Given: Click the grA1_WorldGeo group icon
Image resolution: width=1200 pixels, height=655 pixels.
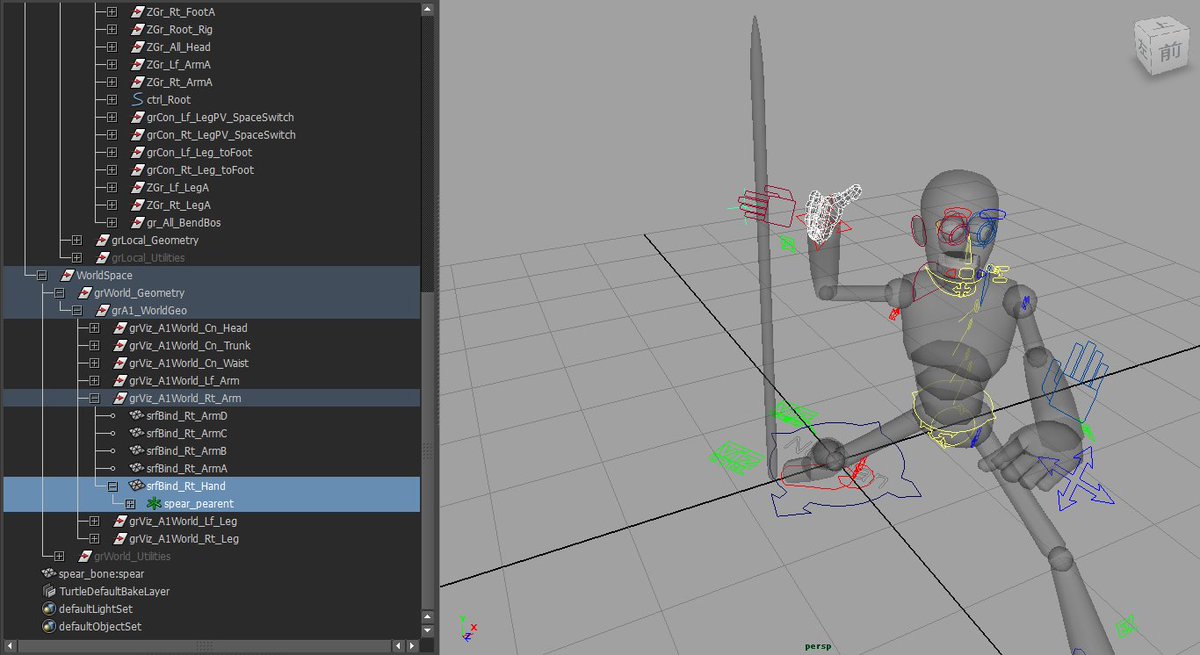Looking at the screenshot, I should click(102, 311).
